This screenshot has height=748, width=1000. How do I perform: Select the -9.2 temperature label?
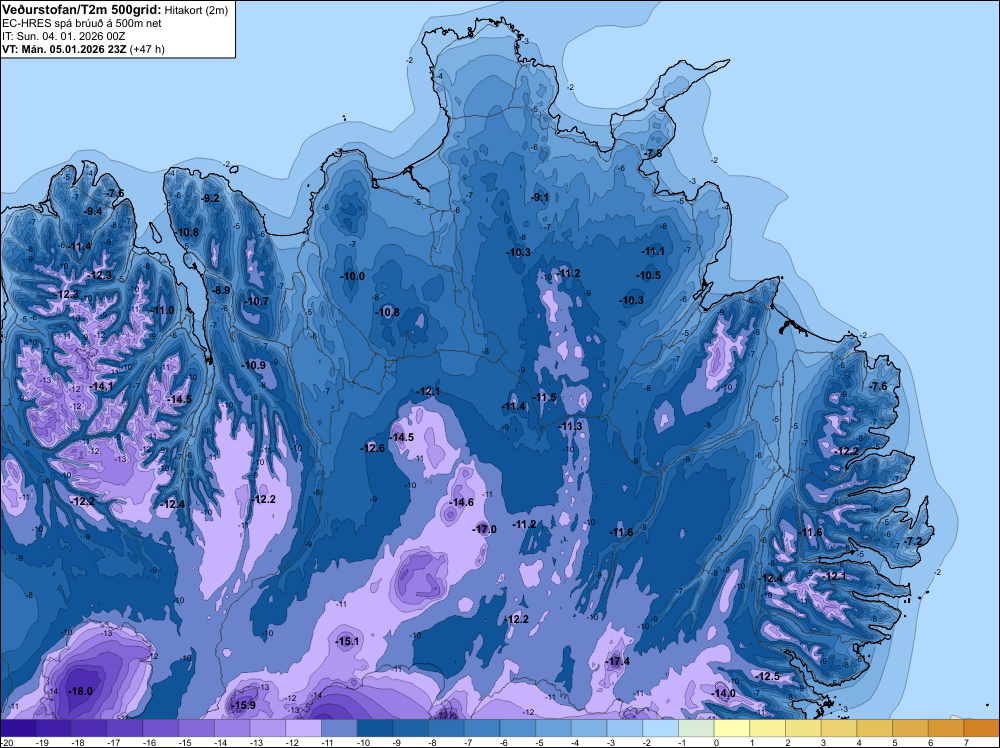click(210, 198)
